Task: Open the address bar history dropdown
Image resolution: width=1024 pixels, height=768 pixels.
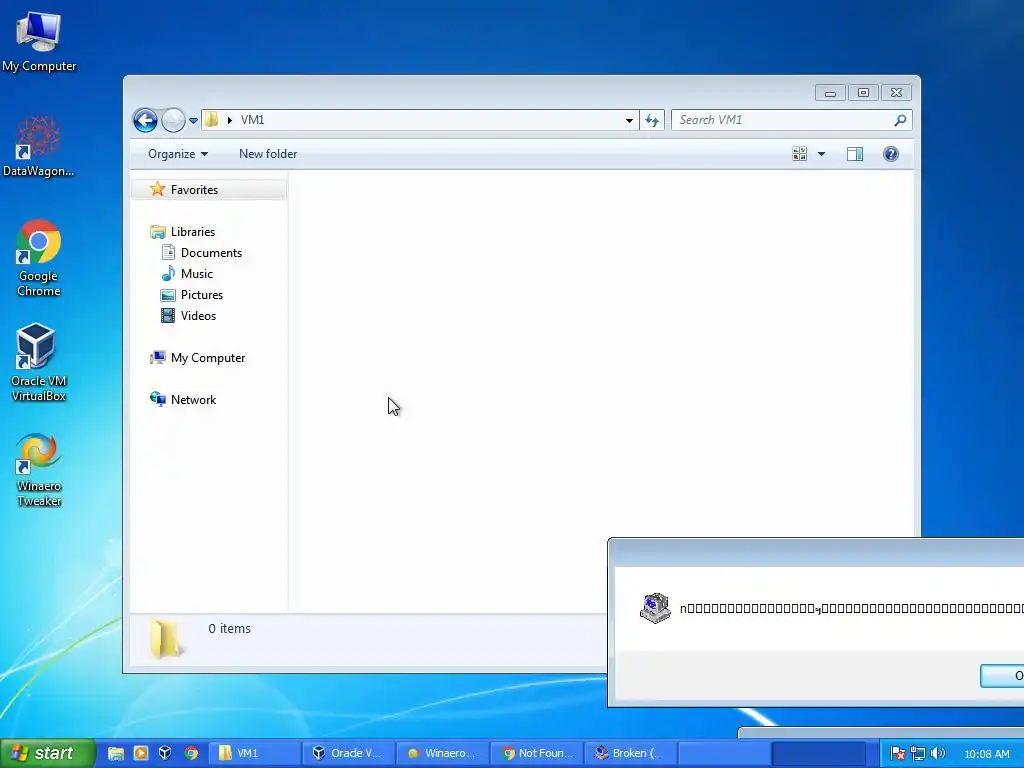Action: [629, 120]
